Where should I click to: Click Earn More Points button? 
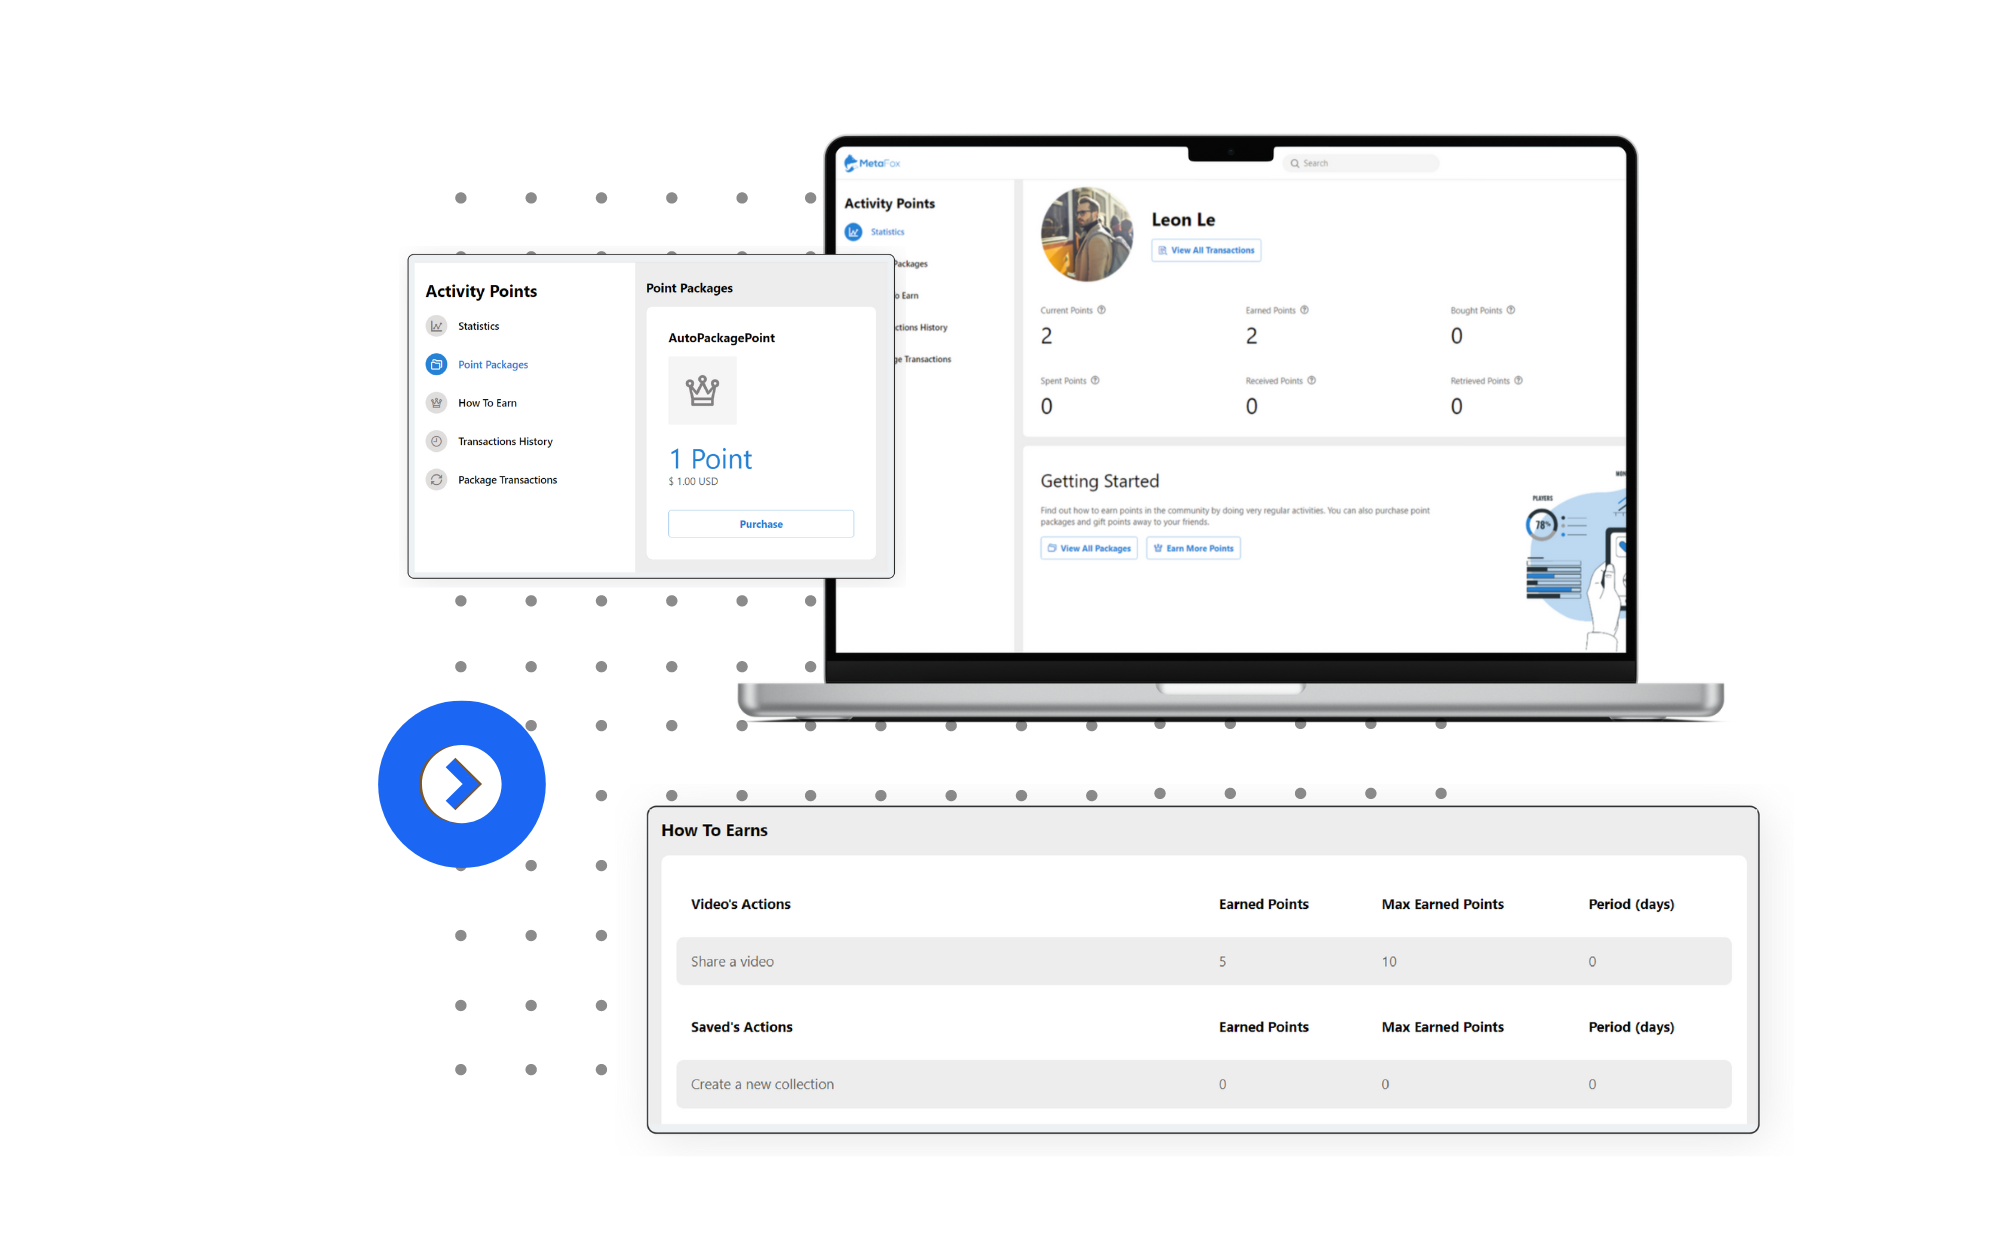point(1193,548)
